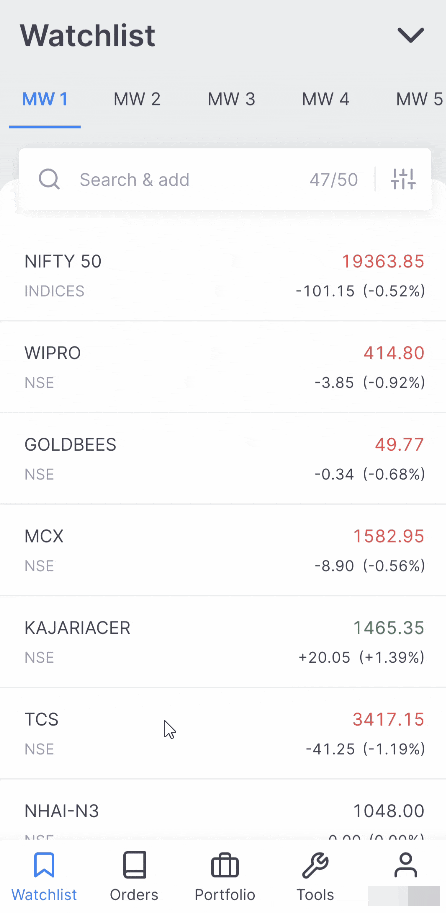The height and width of the screenshot is (913, 446).
Task: Open Portfolio via the briefcase icon
Action: 225,866
